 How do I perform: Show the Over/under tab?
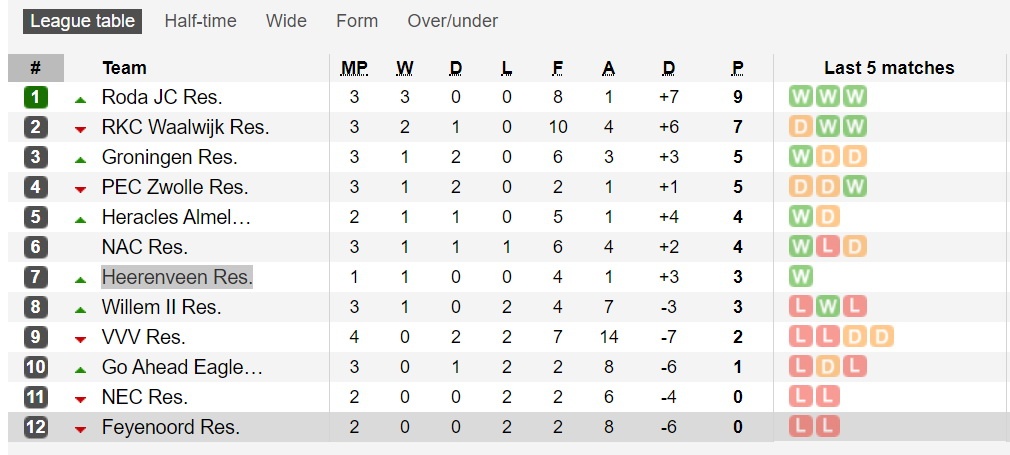452,21
